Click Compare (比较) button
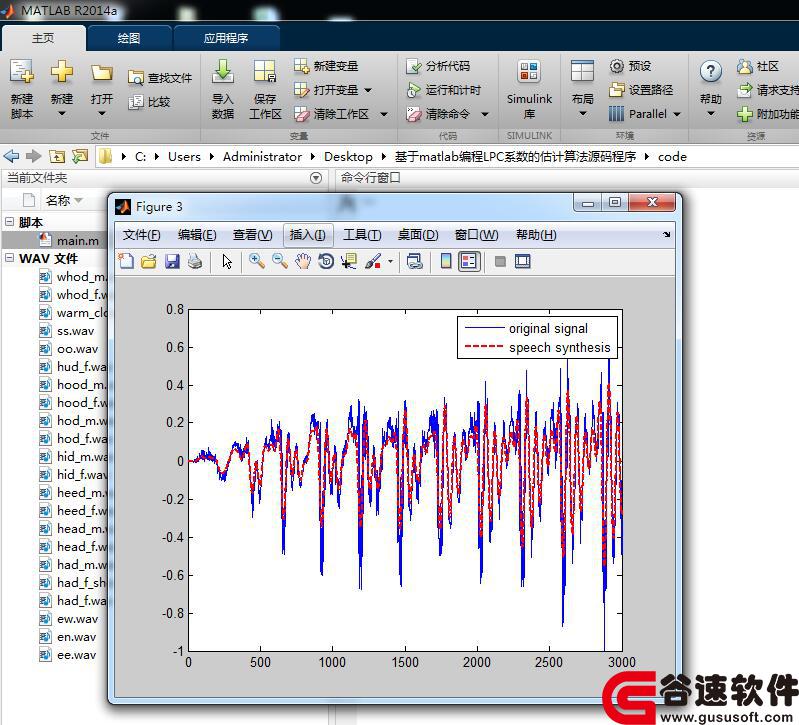 149,102
